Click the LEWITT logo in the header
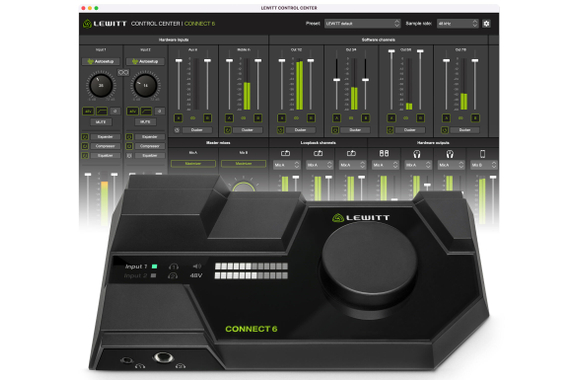The height and width of the screenshot is (380, 576). tap(105, 24)
